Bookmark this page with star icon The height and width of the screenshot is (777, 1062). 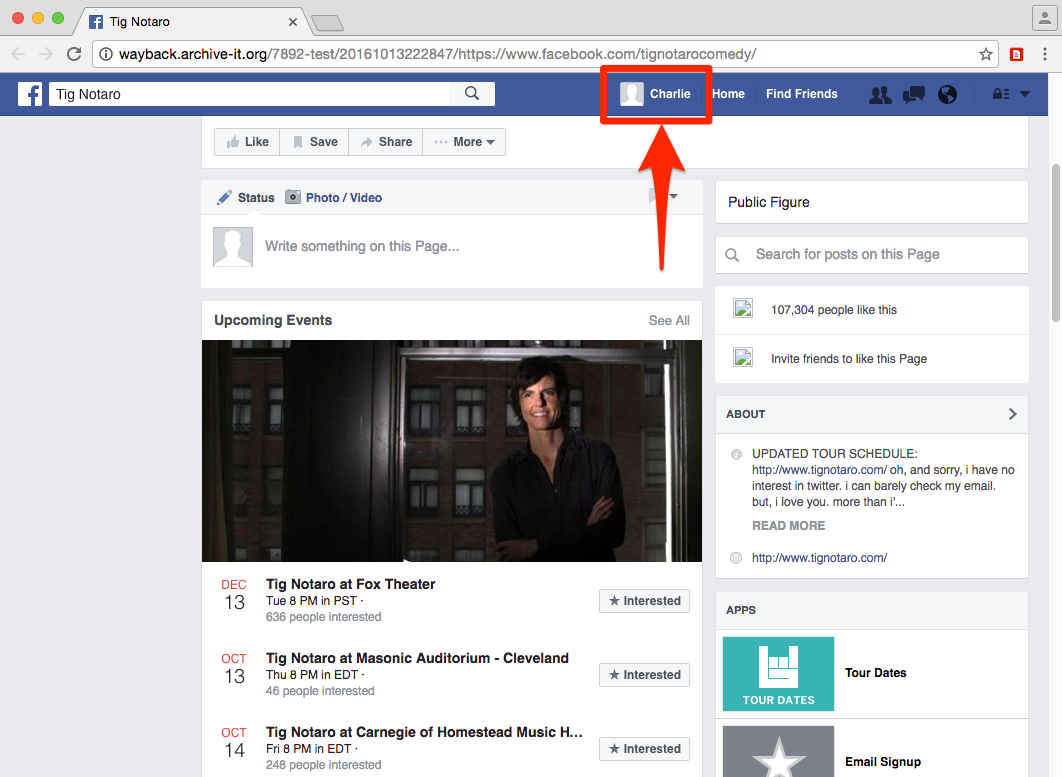(x=986, y=54)
